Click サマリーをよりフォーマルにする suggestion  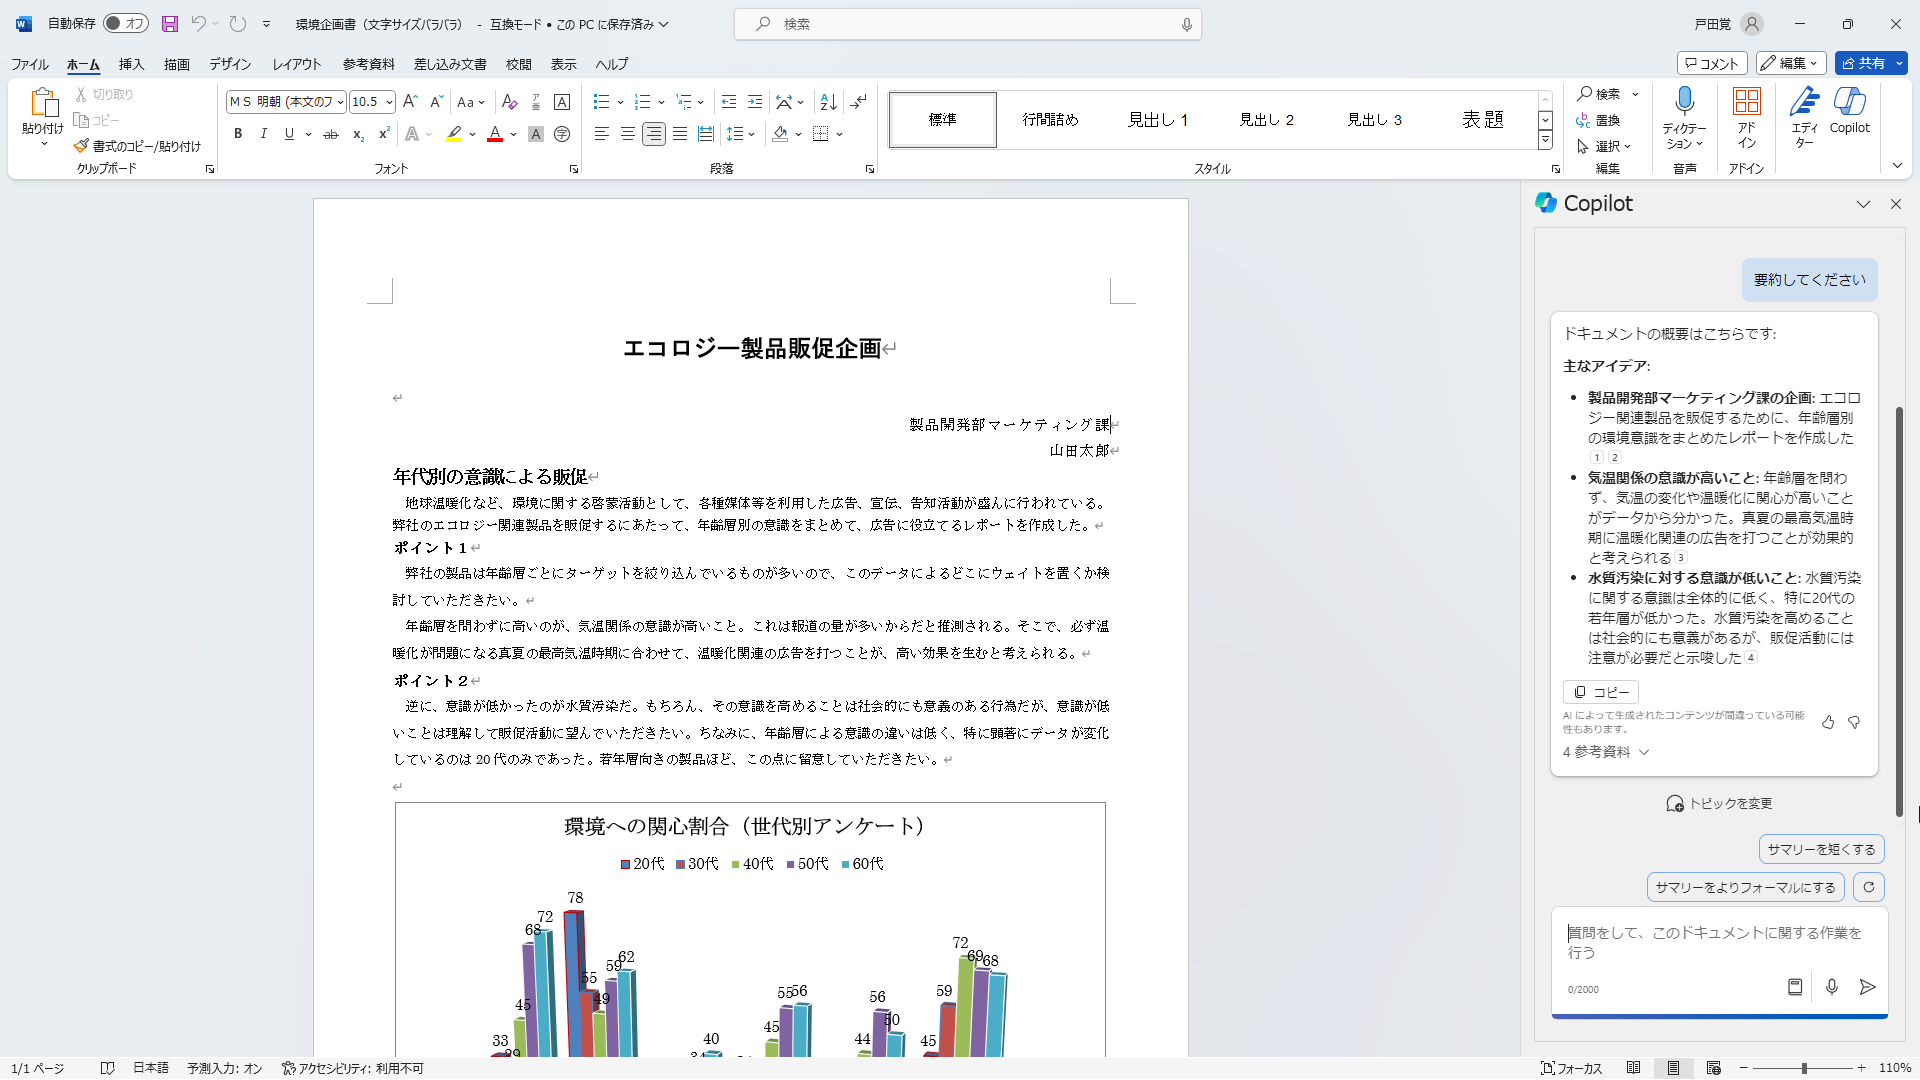[1745, 887]
